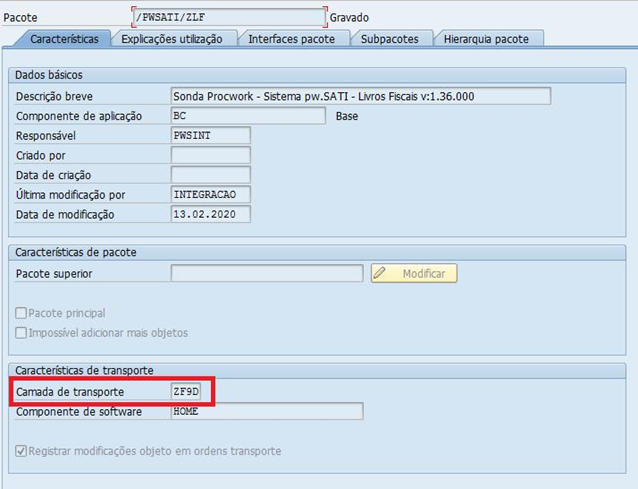Image resolution: width=638 pixels, height=489 pixels.
Task: Toggle the Pacote principal checkbox
Action: coord(21,313)
